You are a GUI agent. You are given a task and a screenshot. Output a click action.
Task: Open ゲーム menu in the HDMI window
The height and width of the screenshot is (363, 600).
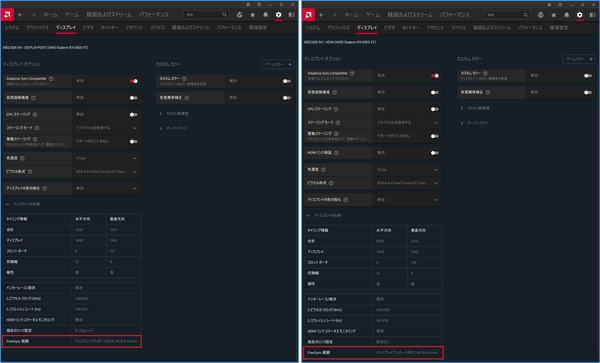[x=373, y=15]
